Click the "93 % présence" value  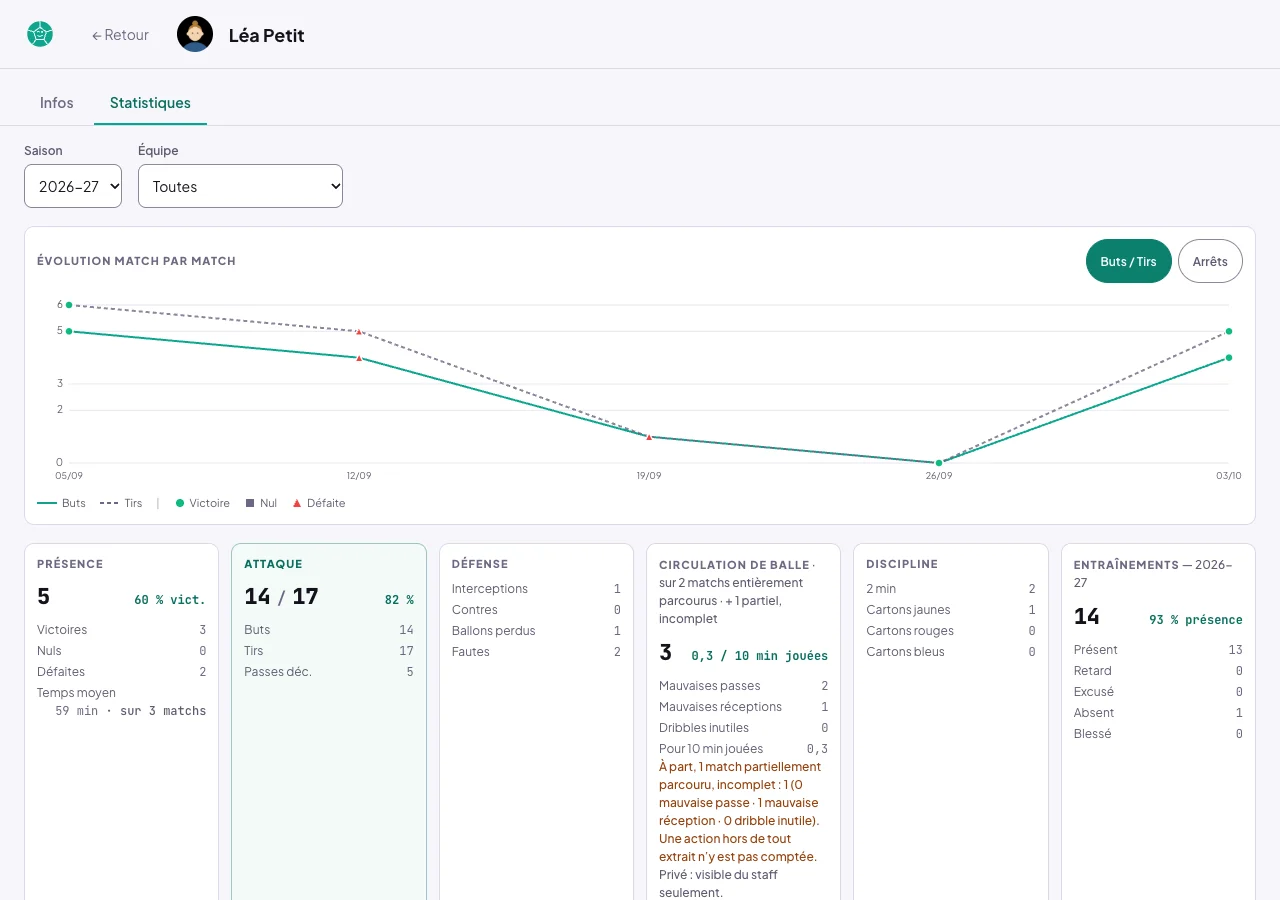click(1196, 620)
